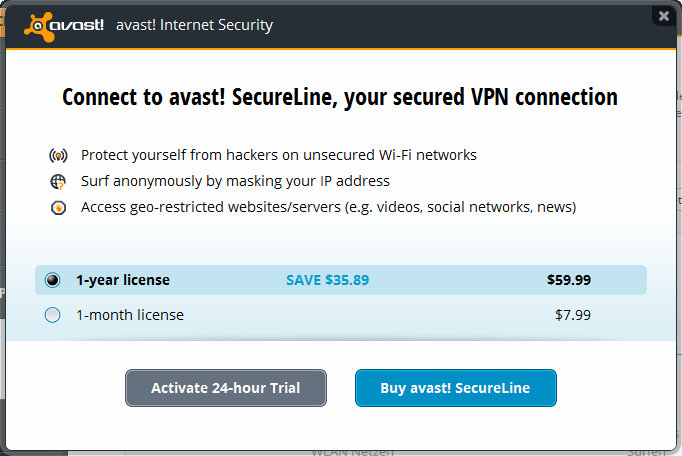Viewport: 682px width, 456px height.
Task: Select the 1-year license radio button
Action: 53,280
